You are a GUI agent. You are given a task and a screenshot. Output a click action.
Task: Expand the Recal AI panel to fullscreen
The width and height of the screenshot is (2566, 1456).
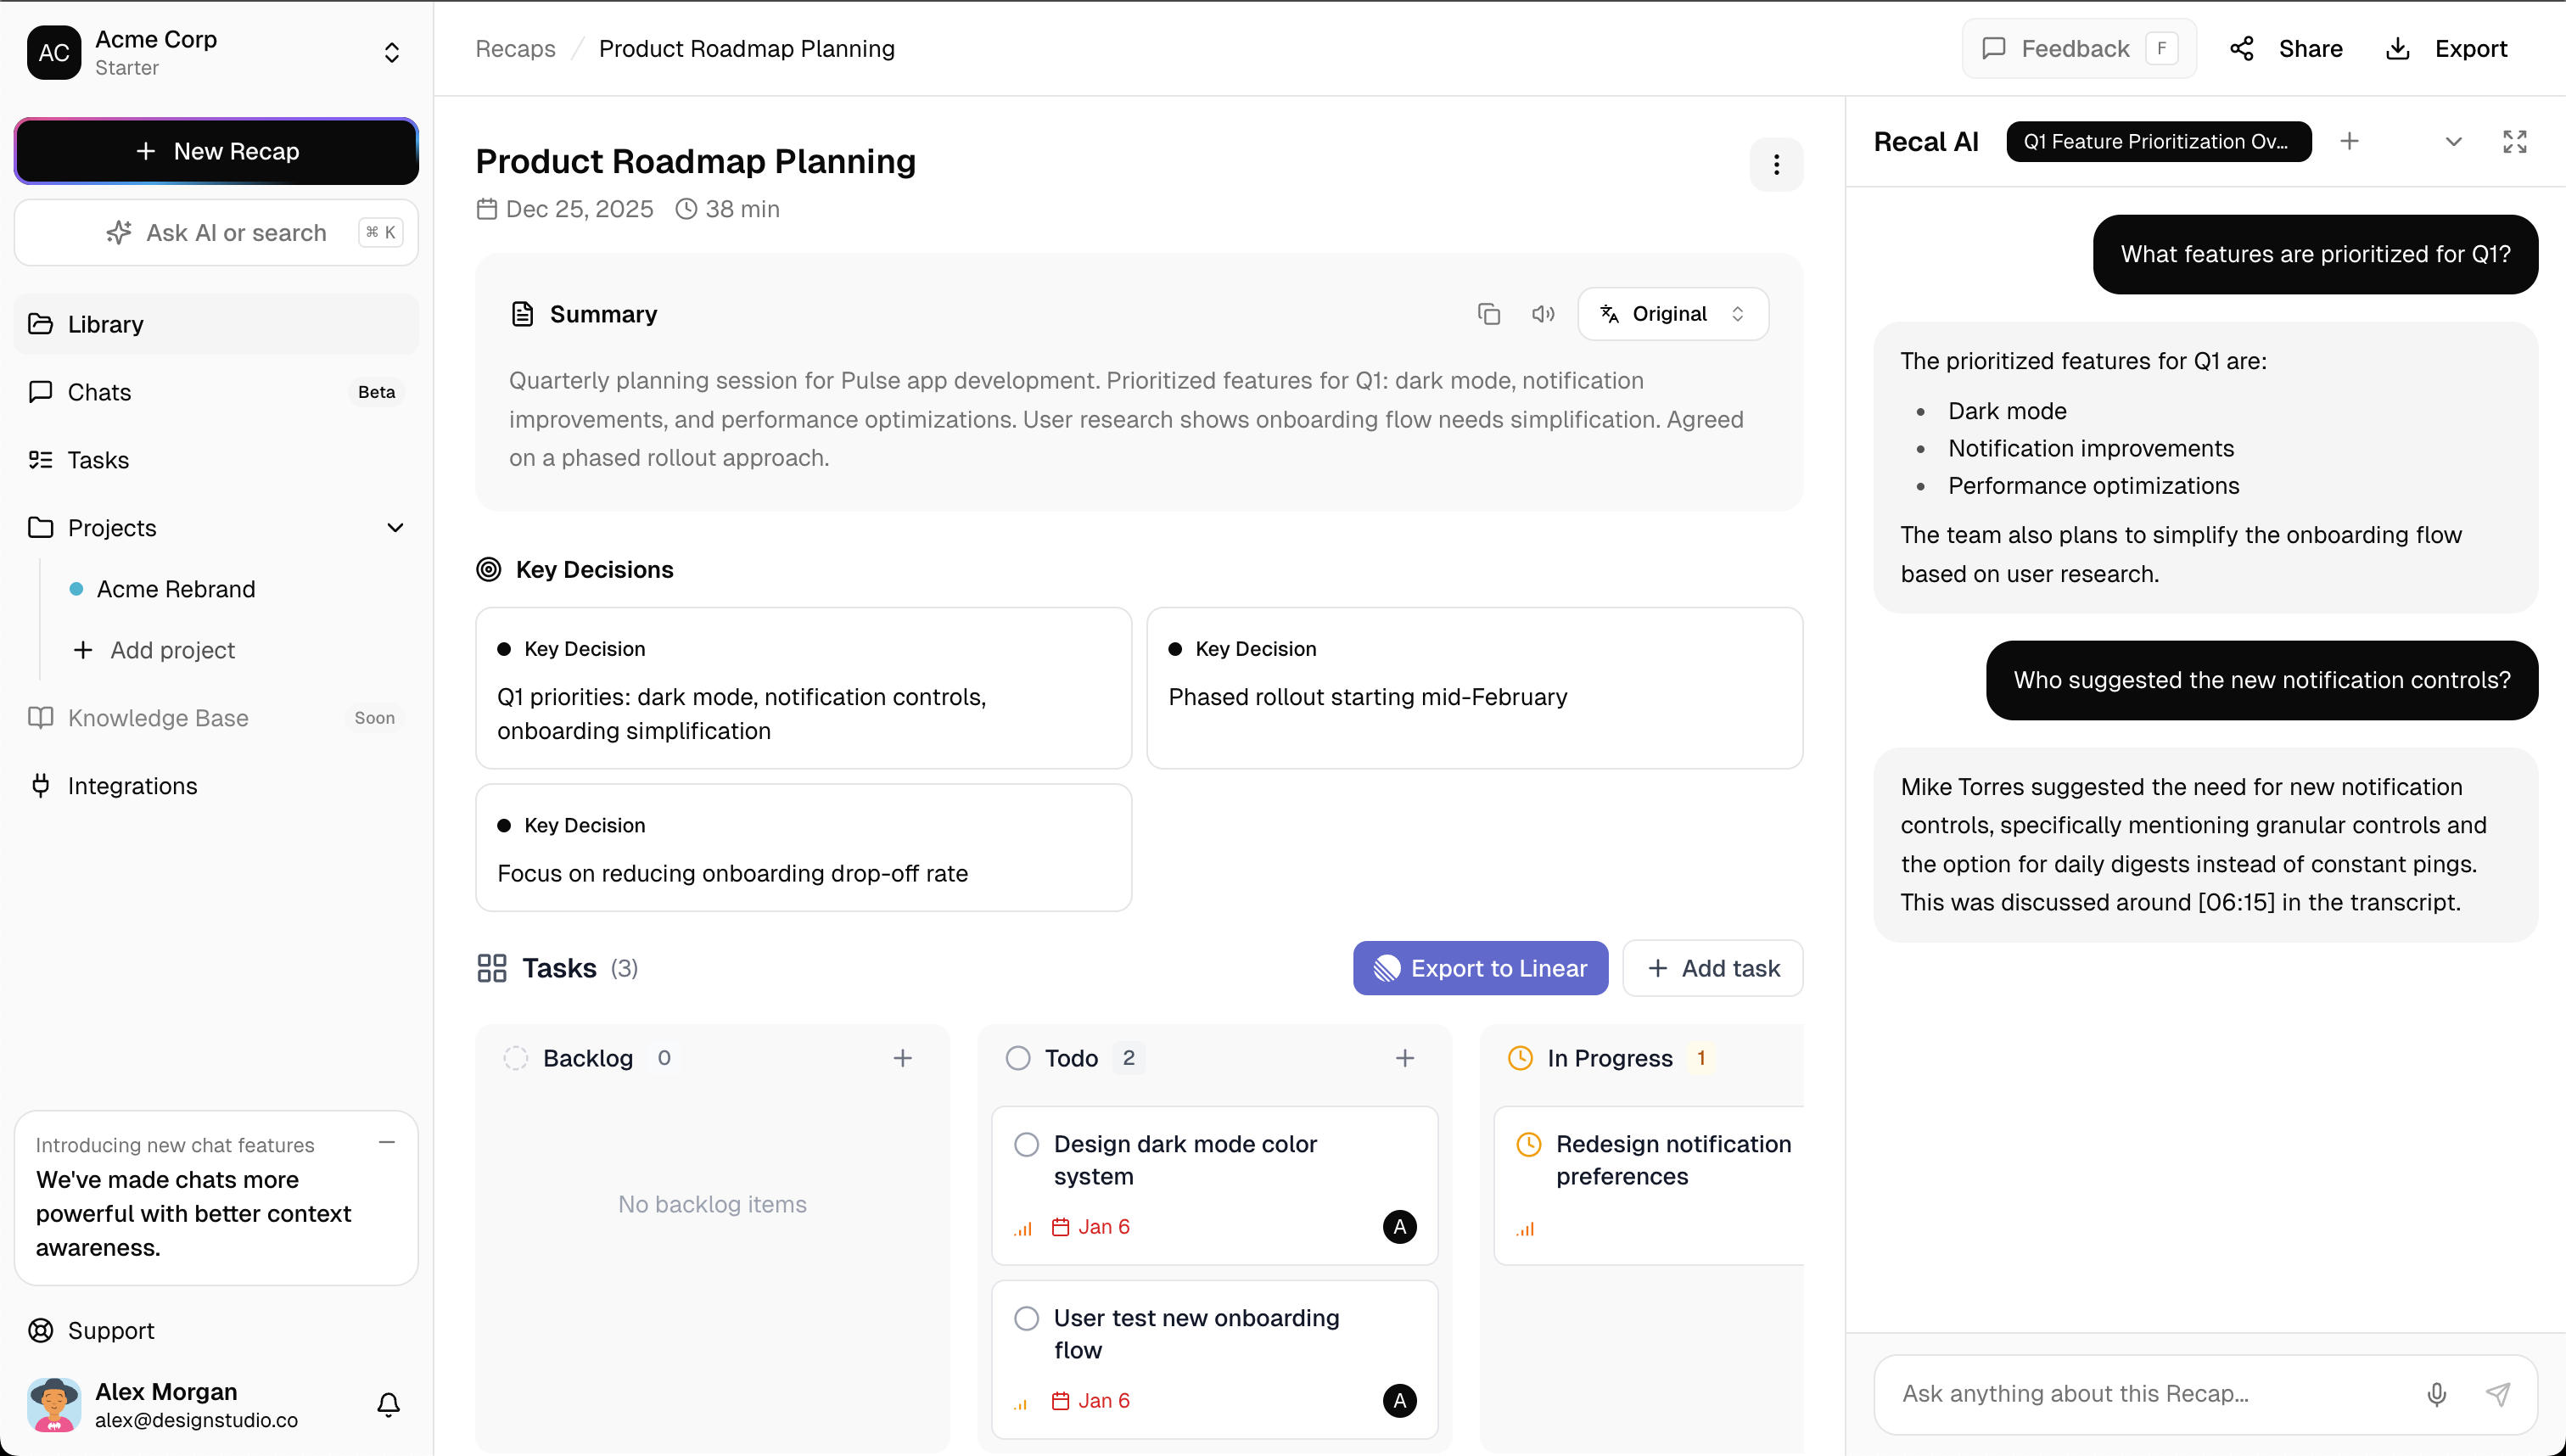2515,141
